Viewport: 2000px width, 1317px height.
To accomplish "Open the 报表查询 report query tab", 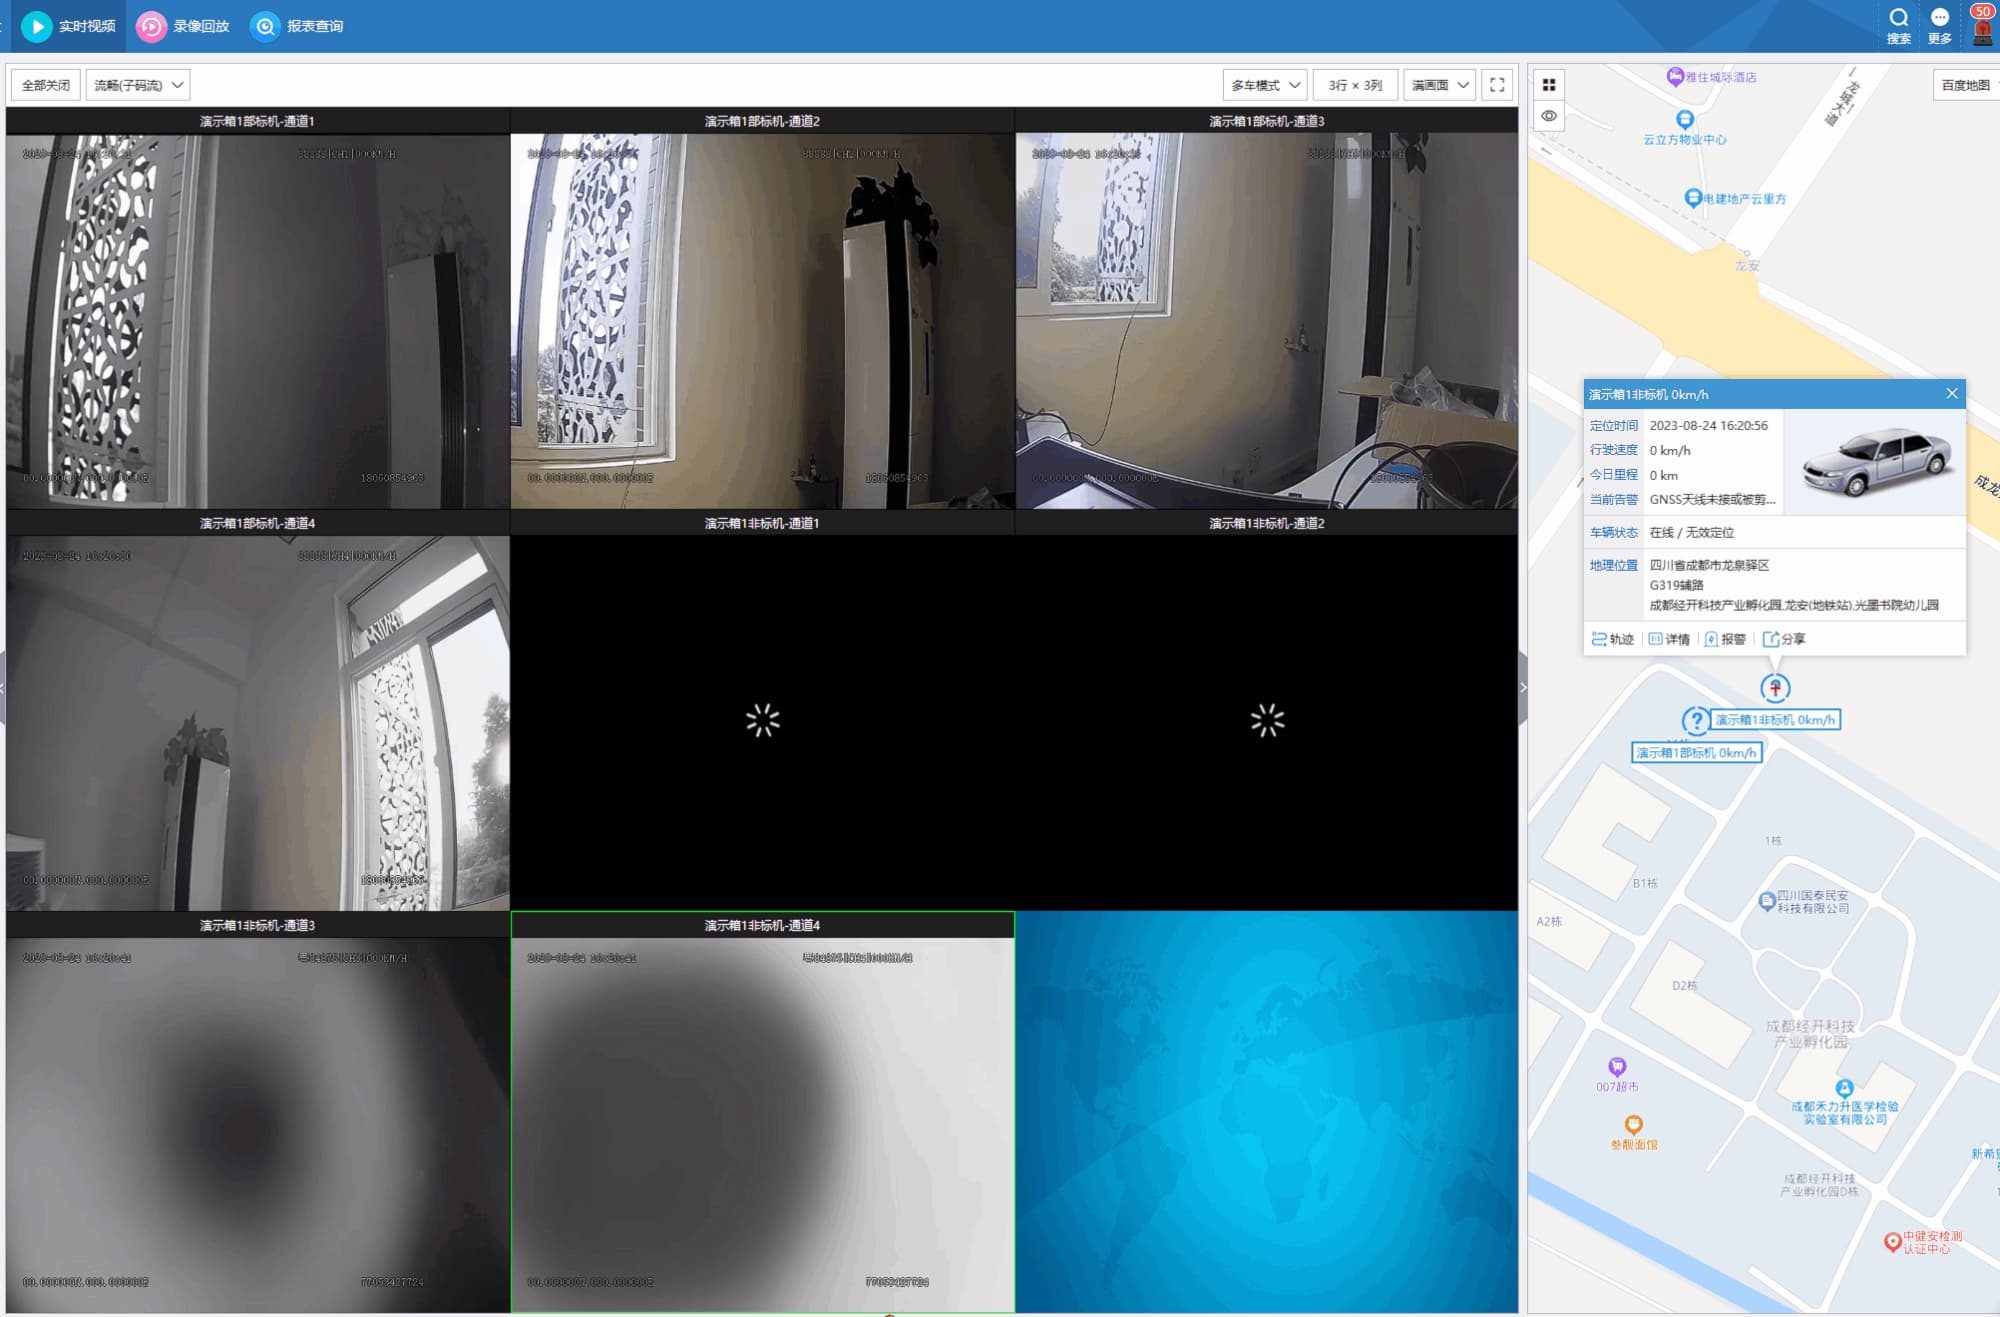I will point(298,26).
